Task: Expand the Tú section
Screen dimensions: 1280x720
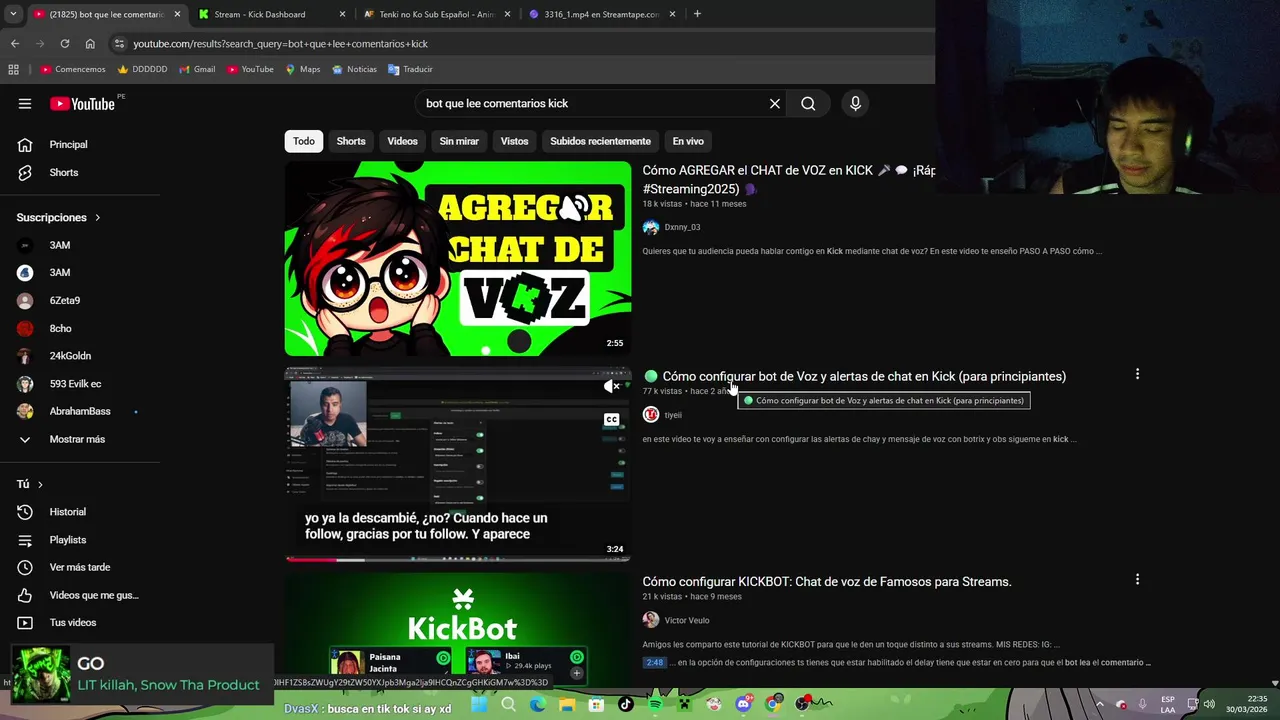Action: click(x=30, y=484)
